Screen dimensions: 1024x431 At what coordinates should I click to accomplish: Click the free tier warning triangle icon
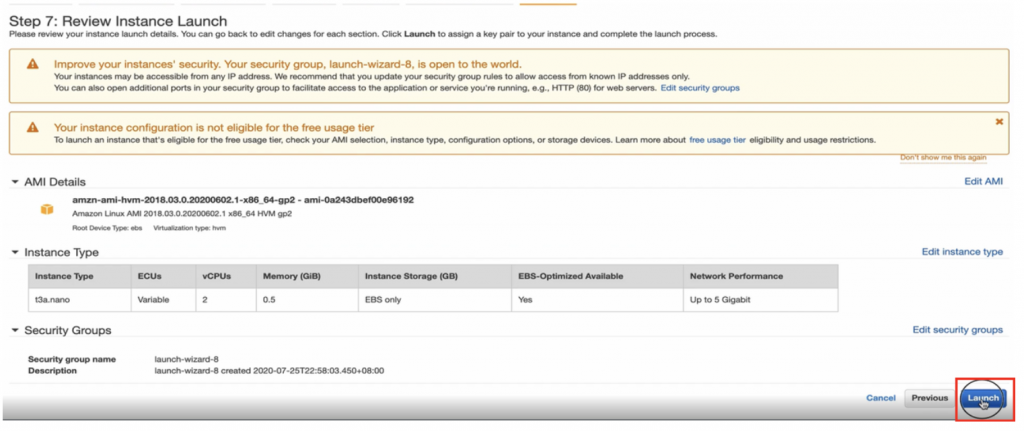[x=33, y=127]
